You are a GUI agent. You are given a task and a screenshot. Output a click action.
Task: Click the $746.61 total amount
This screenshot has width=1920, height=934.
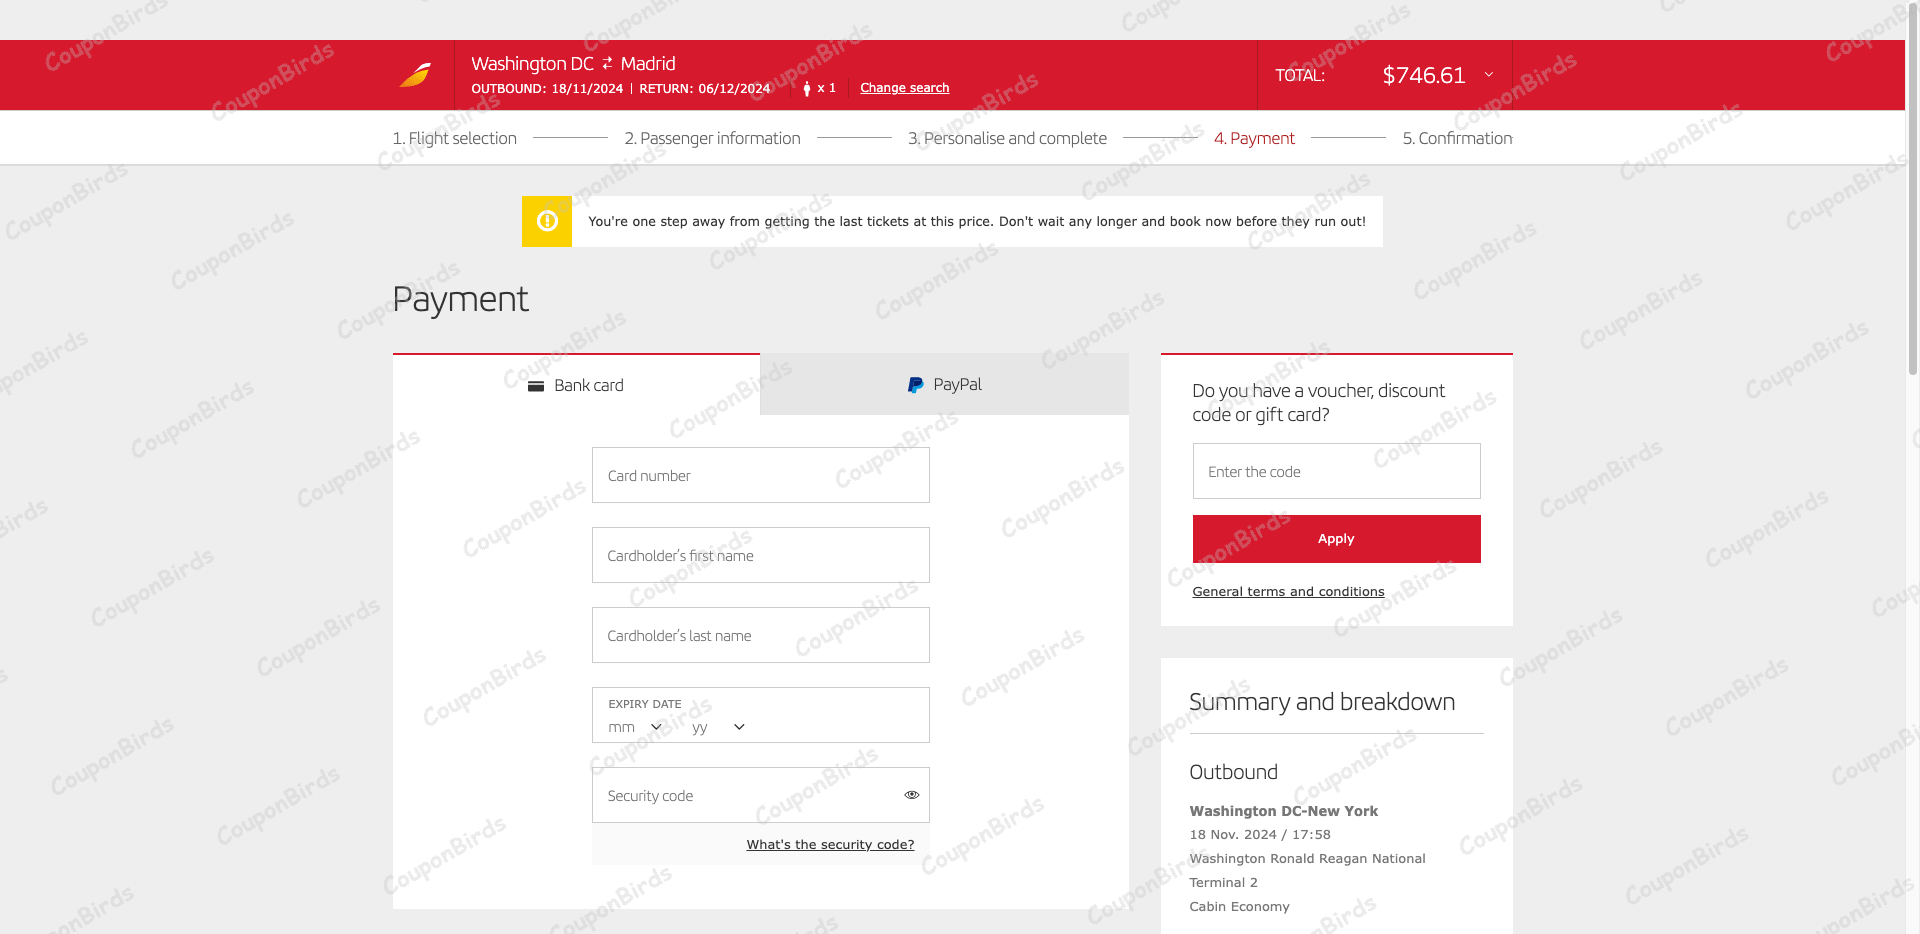pyautogui.click(x=1424, y=75)
